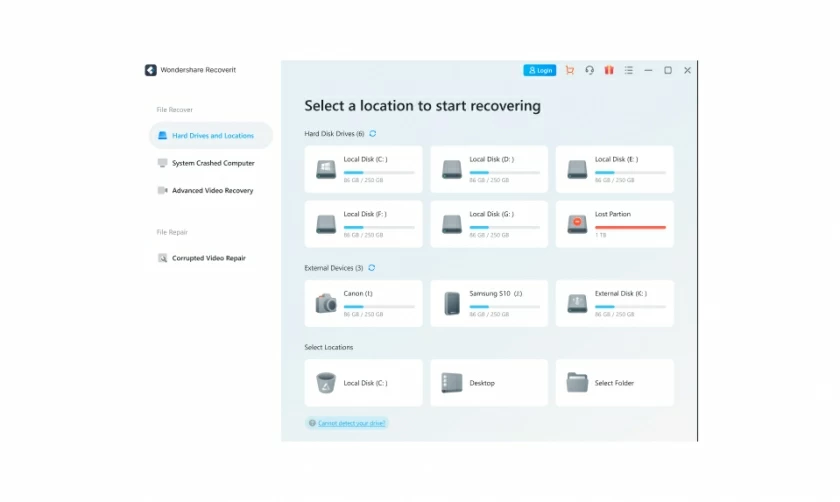Refresh the External Devices list
840x502 pixels.
pyautogui.click(x=371, y=268)
